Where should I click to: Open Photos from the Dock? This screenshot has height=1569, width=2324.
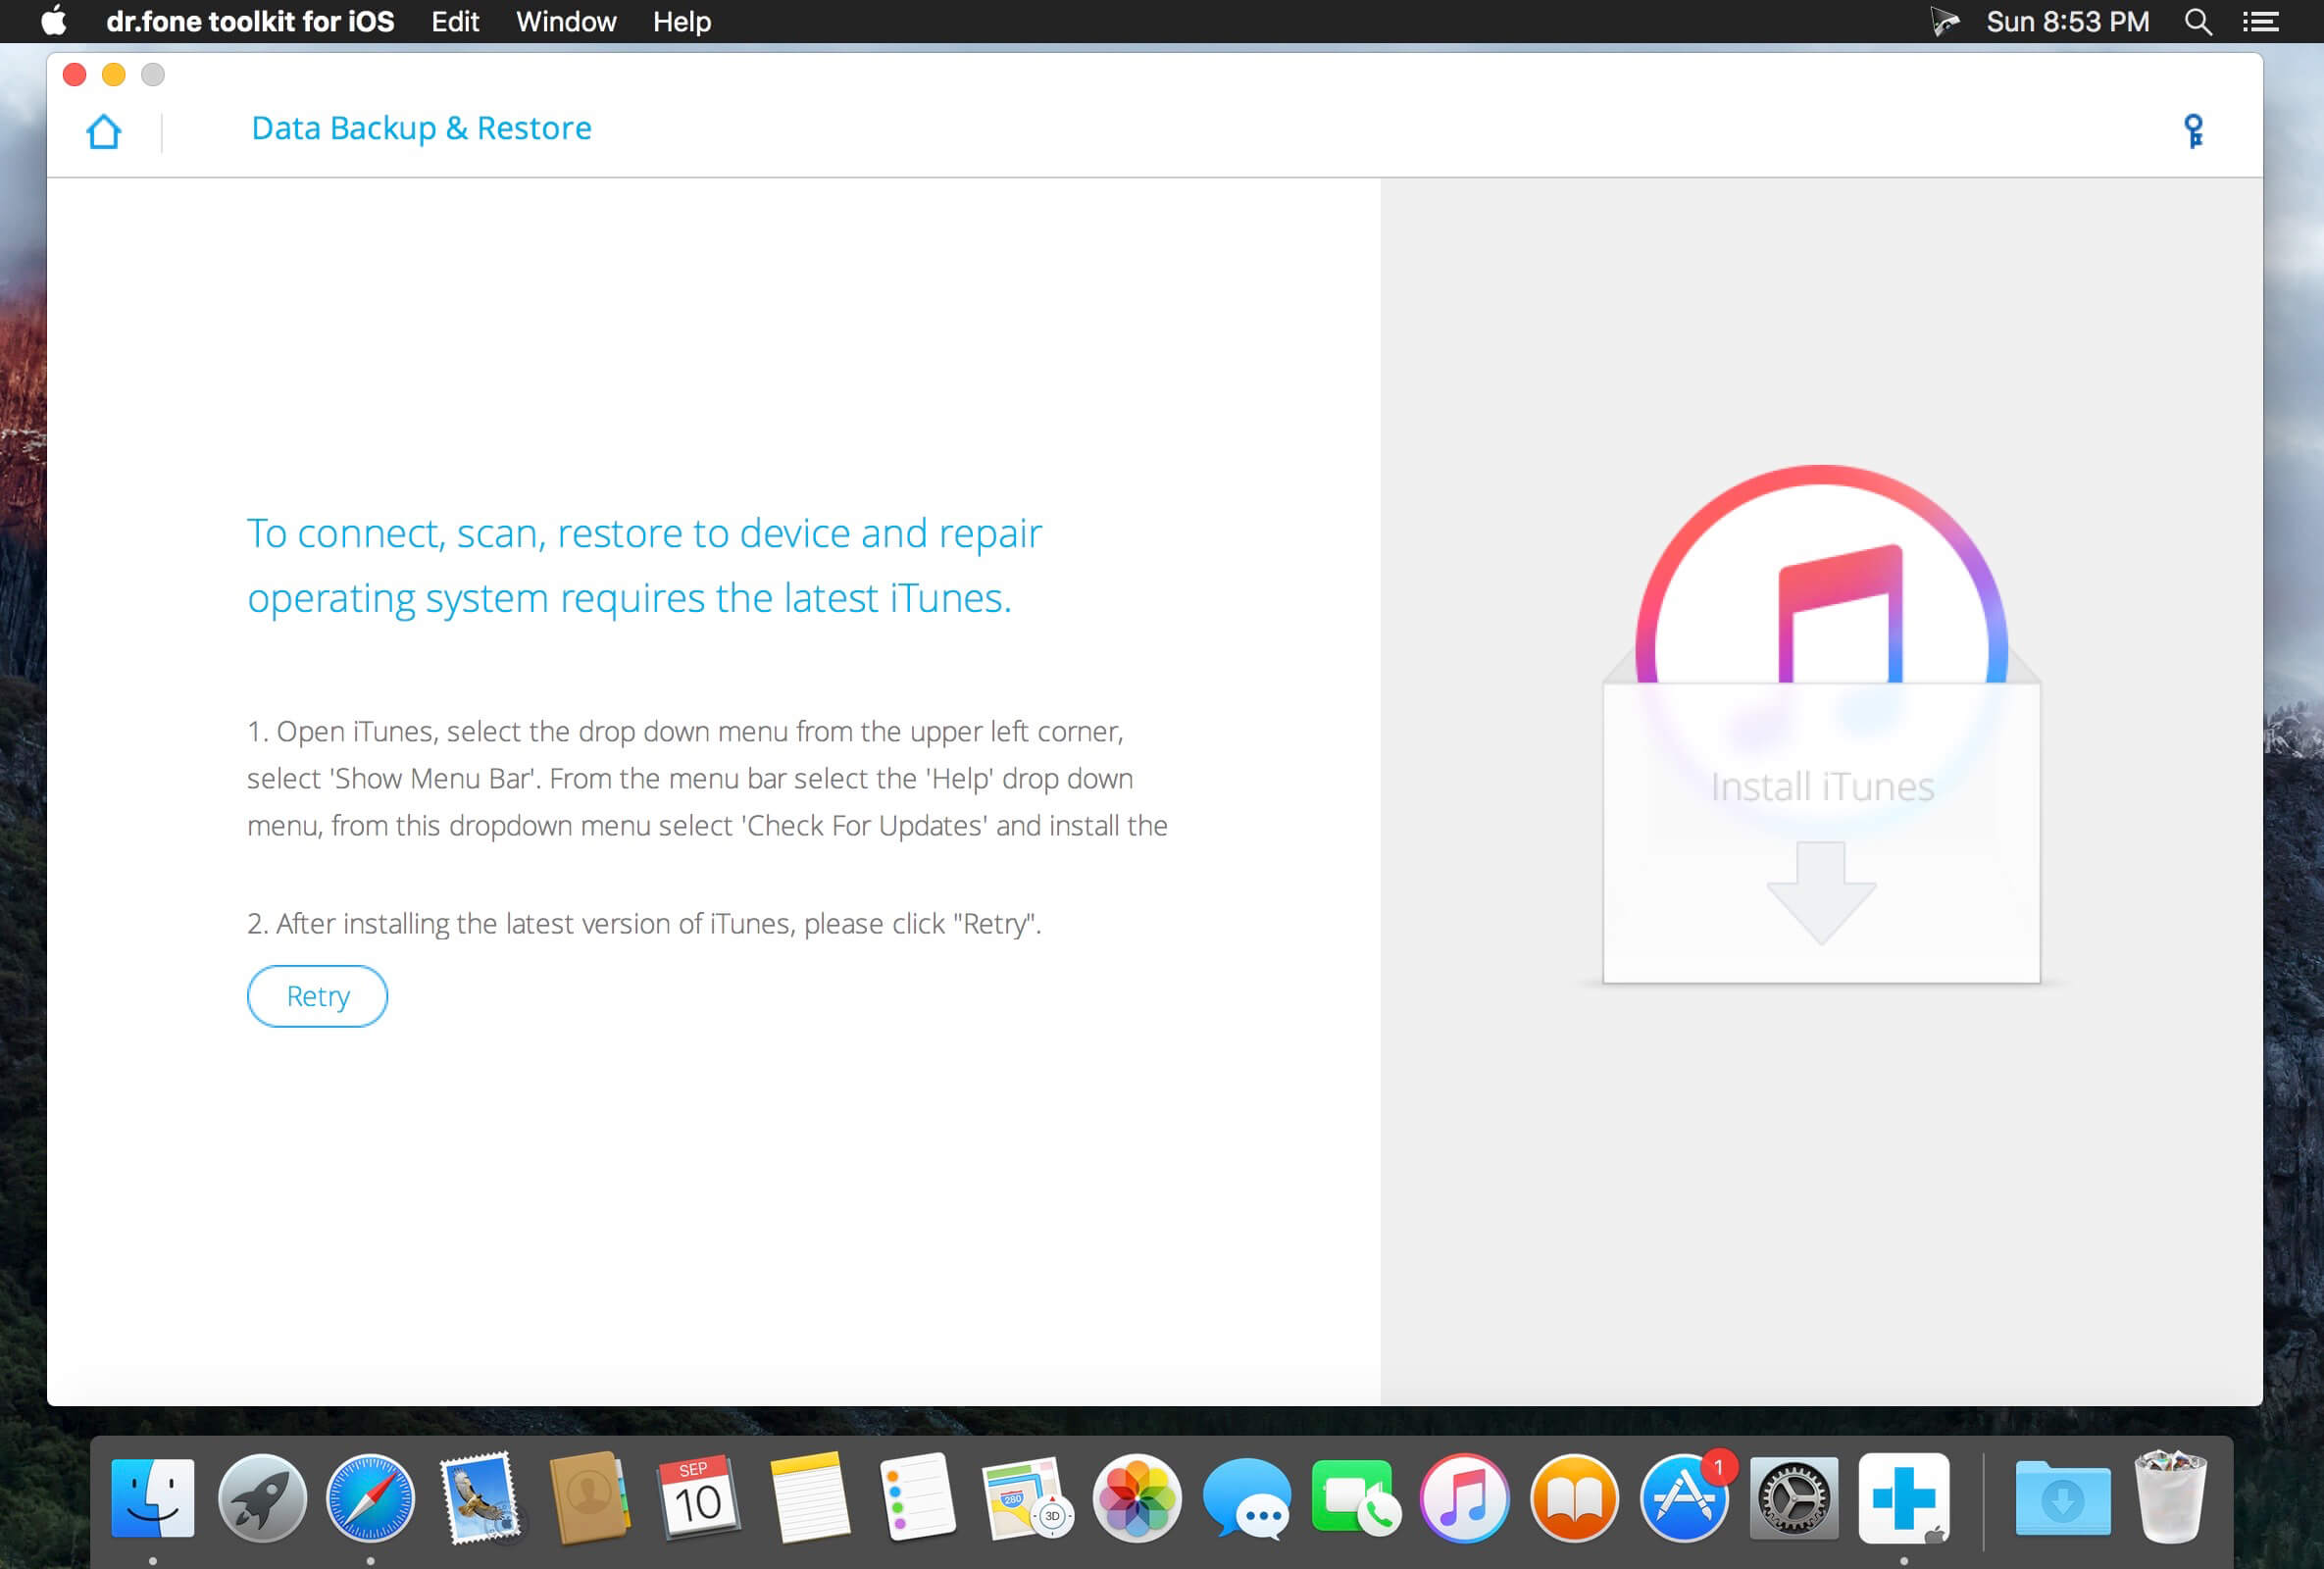point(1137,1498)
